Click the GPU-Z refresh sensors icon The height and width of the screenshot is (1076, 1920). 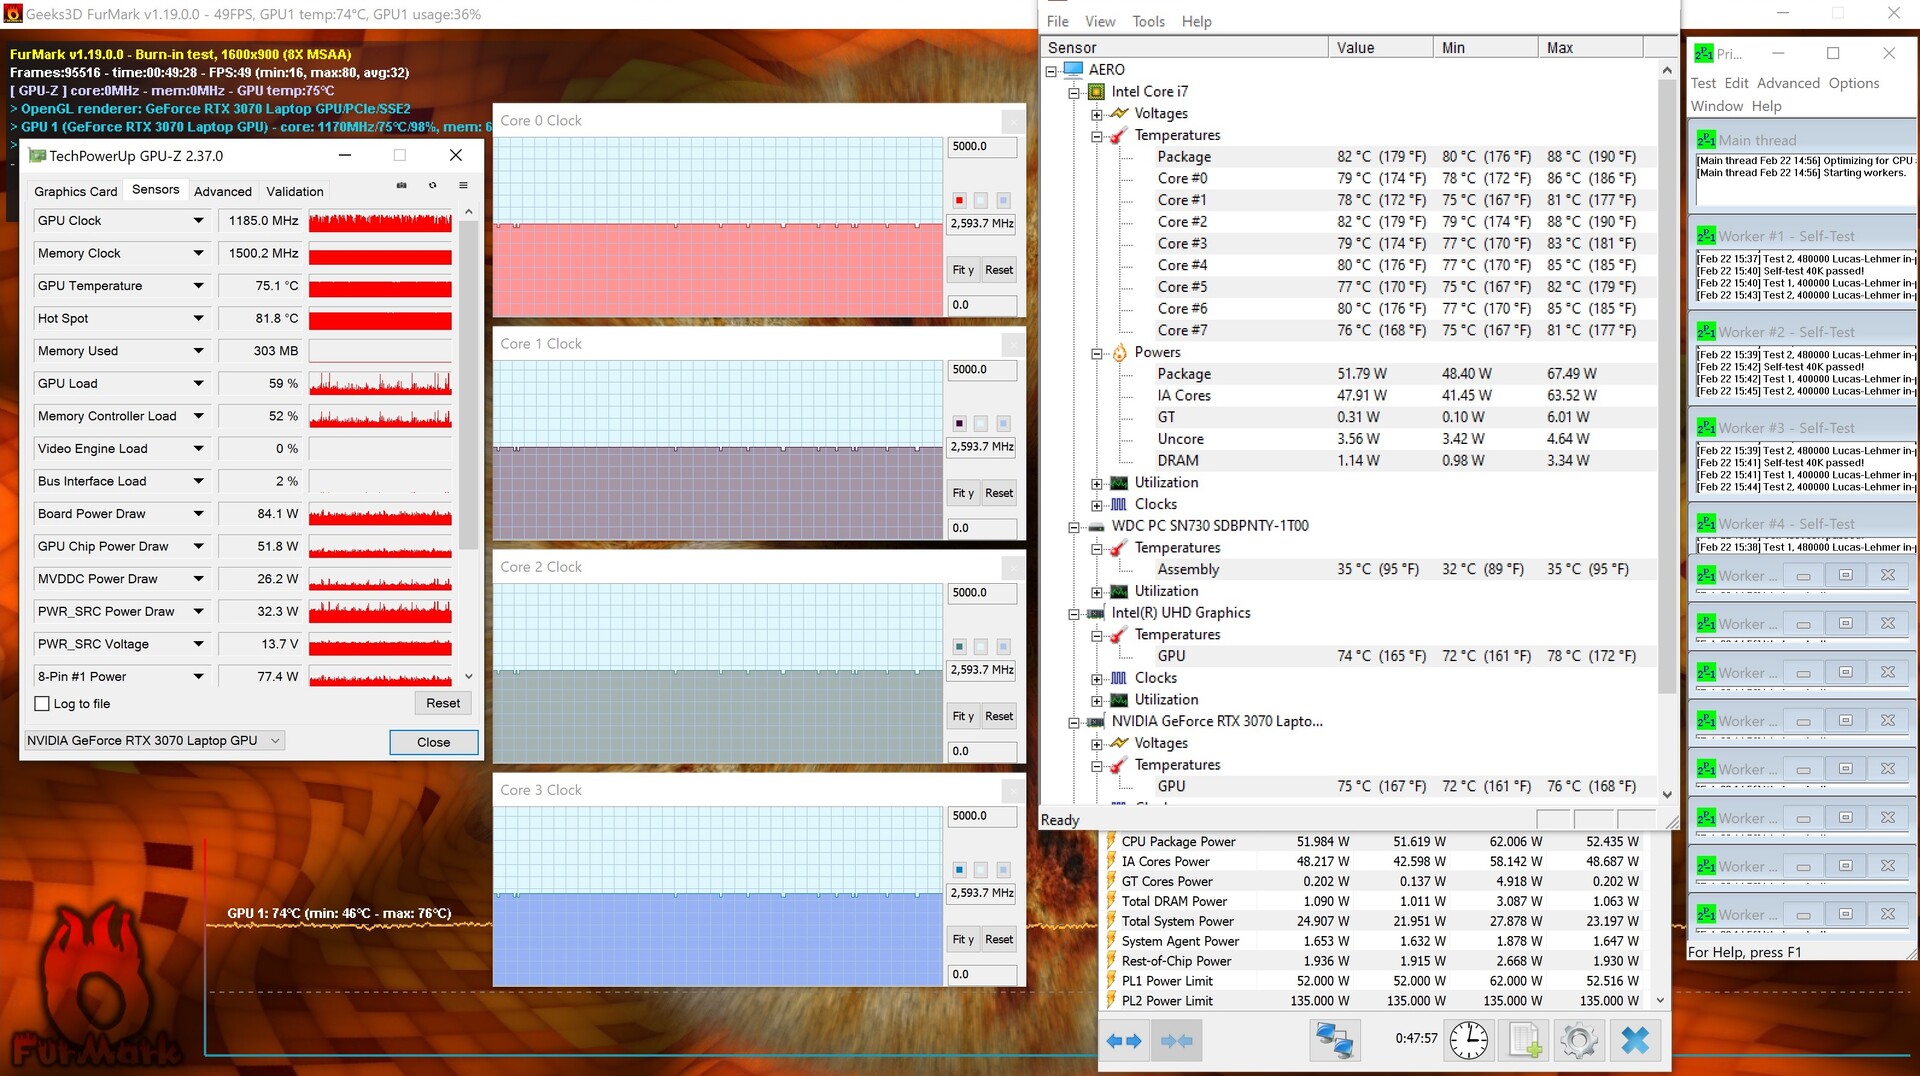pos(433,186)
